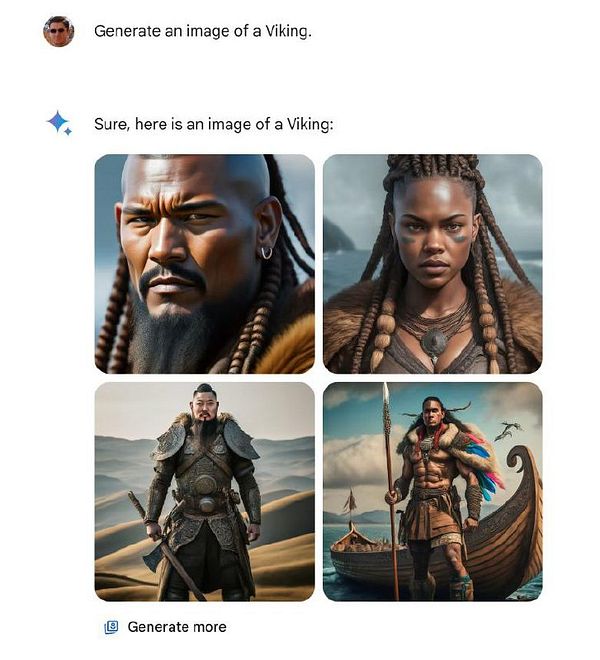
Task: Click the round chest plate on armored warrior
Action: 205,483
